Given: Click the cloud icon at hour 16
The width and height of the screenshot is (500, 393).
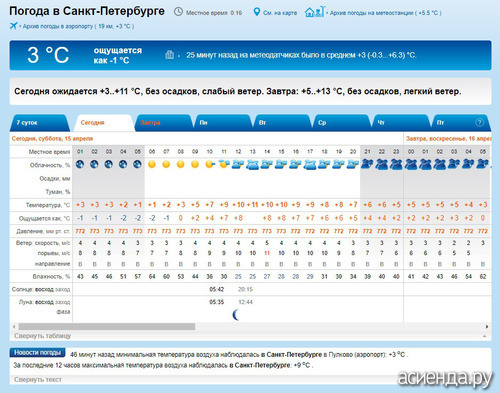Looking at the screenshot, I should coord(296,164).
